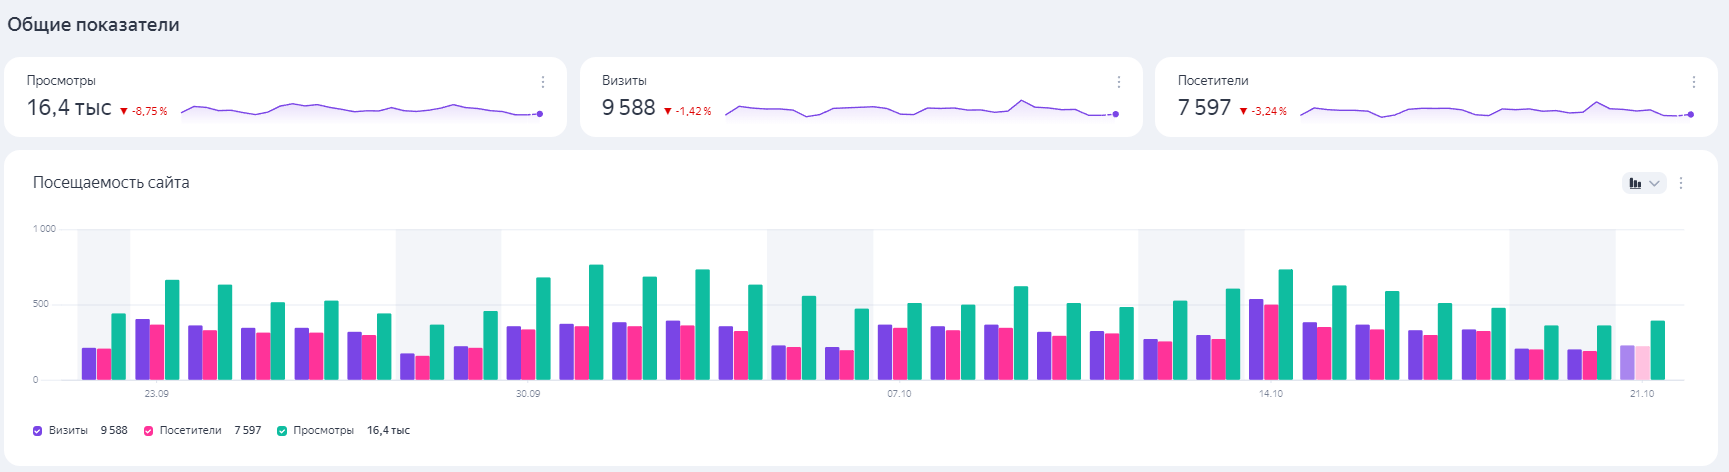Click the Просмотры sparkline end point
Viewport: 1729px width, 472px height.
(540, 114)
